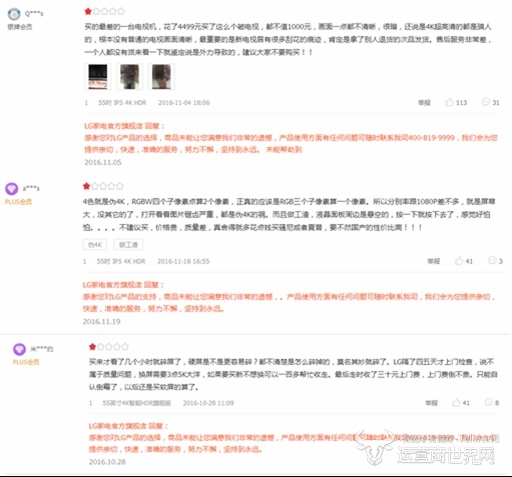Click LG家电官方旗舰店 回复 above 2016.11.05

[x=124, y=126]
